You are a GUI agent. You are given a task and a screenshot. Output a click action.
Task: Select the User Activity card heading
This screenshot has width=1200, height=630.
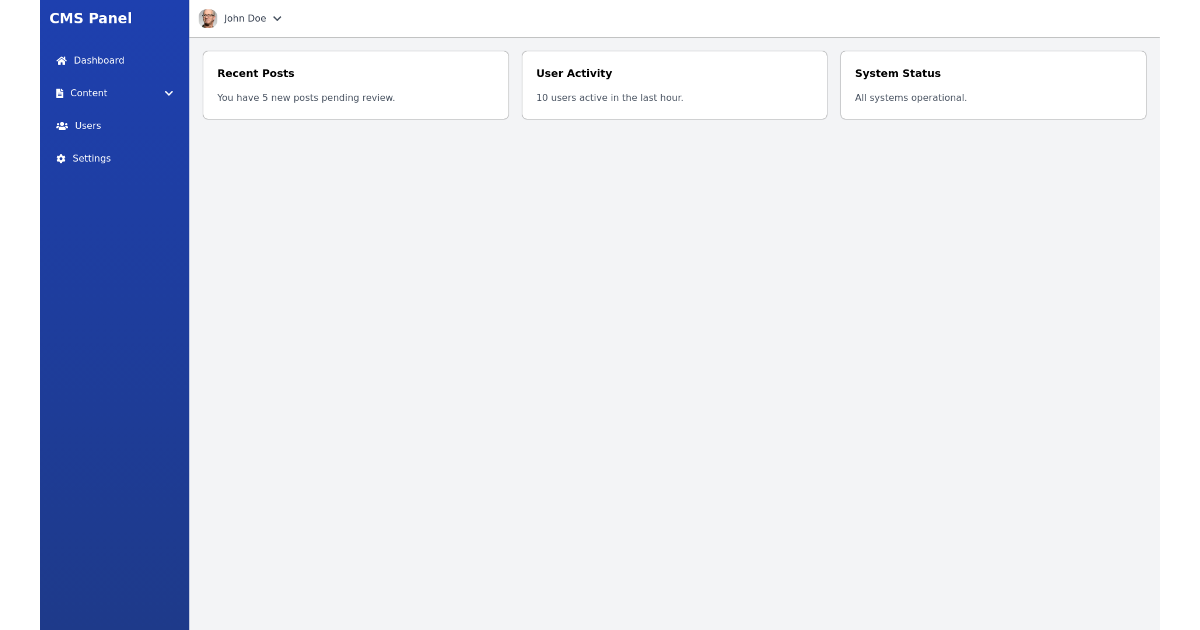click(x=574, y=73)
